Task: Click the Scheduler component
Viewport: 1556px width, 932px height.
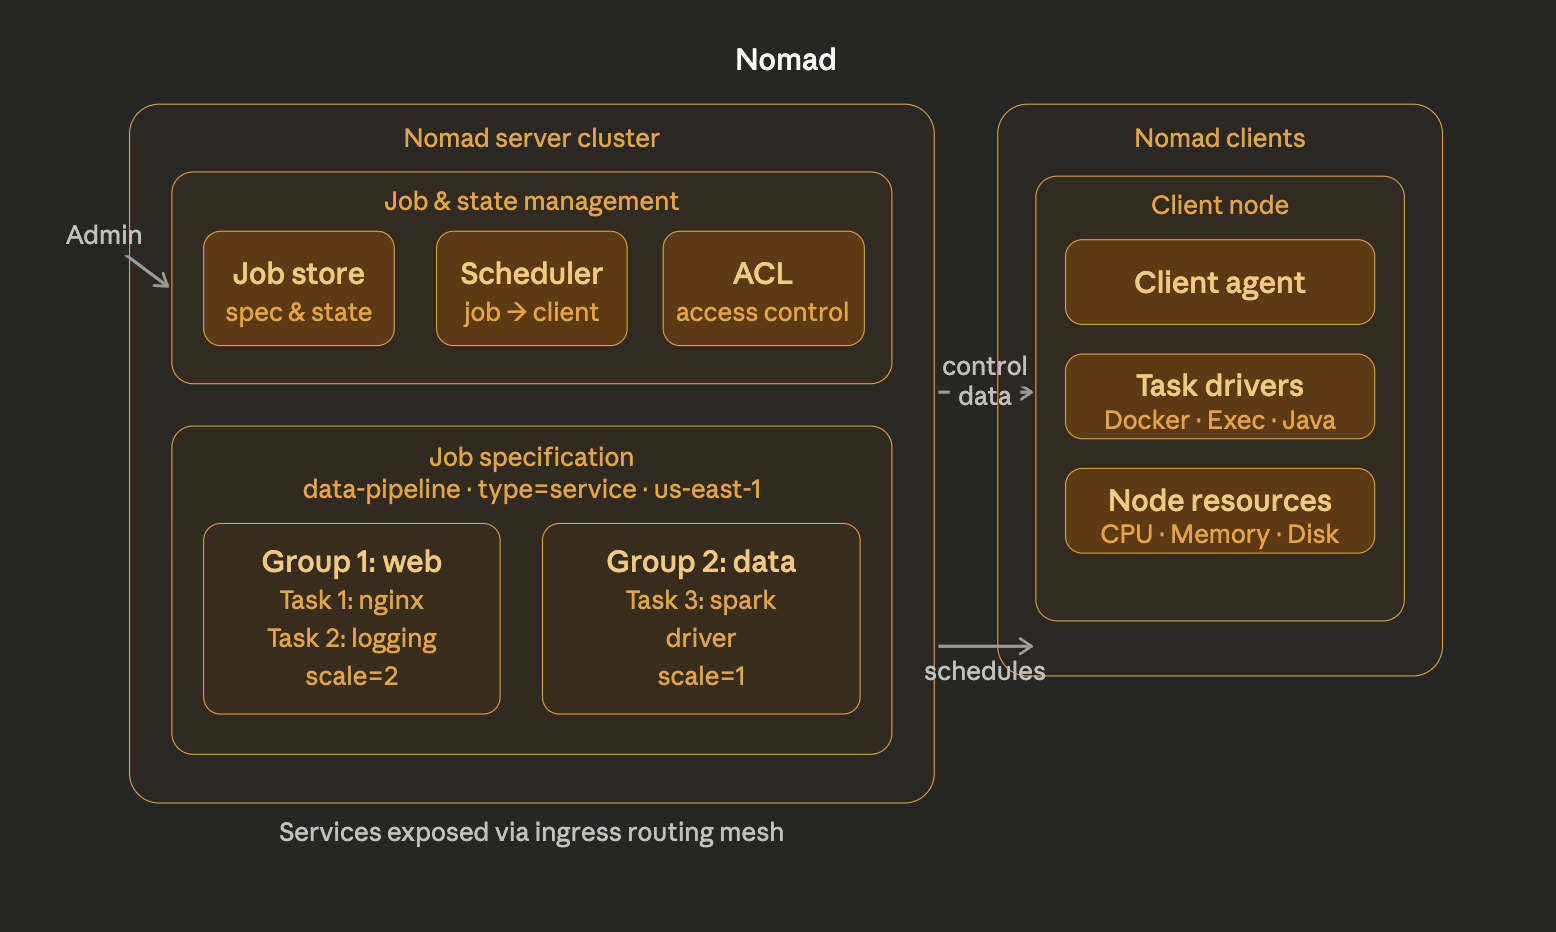Action: [x=531, y=288]
